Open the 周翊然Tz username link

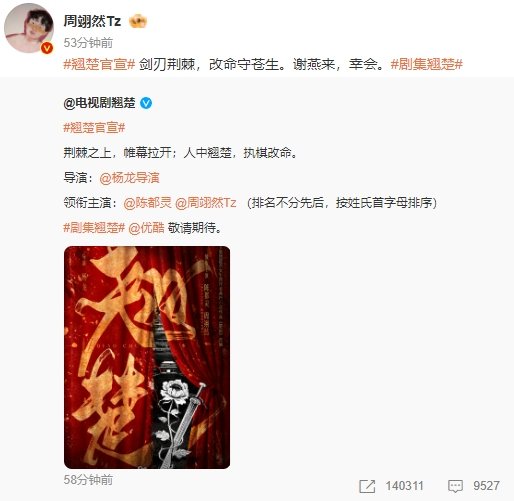pos(92,22)
